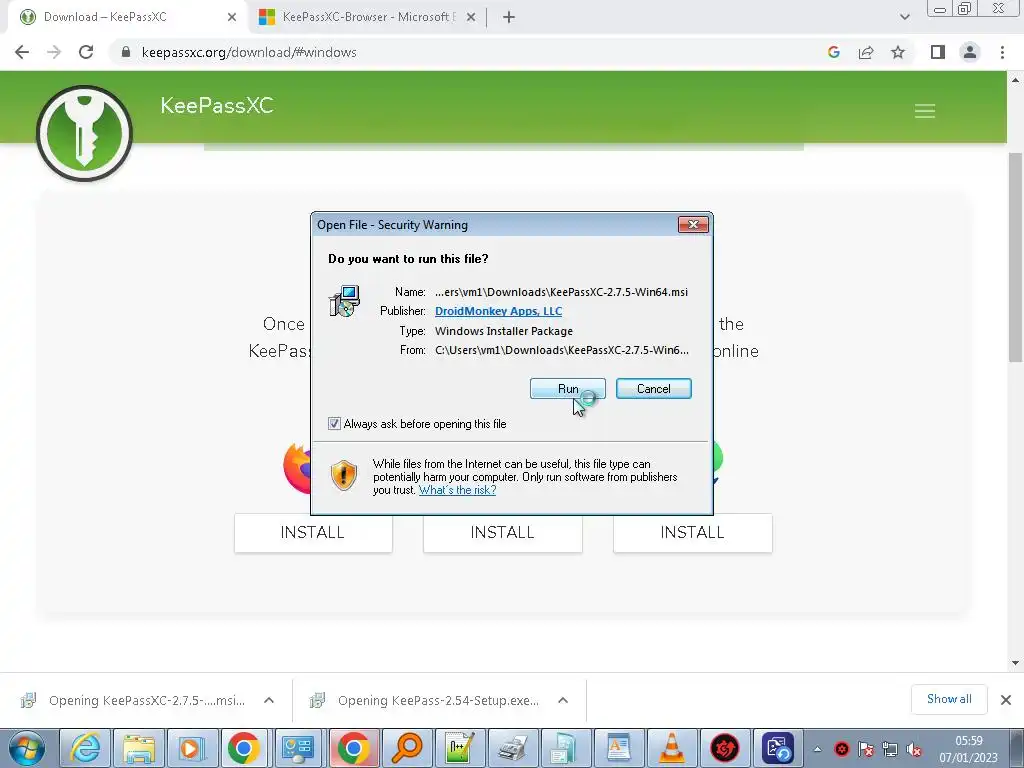The image size is (1024, 768).
Task: Open the tab search dropdown arrow
Action: pos(904,17)
